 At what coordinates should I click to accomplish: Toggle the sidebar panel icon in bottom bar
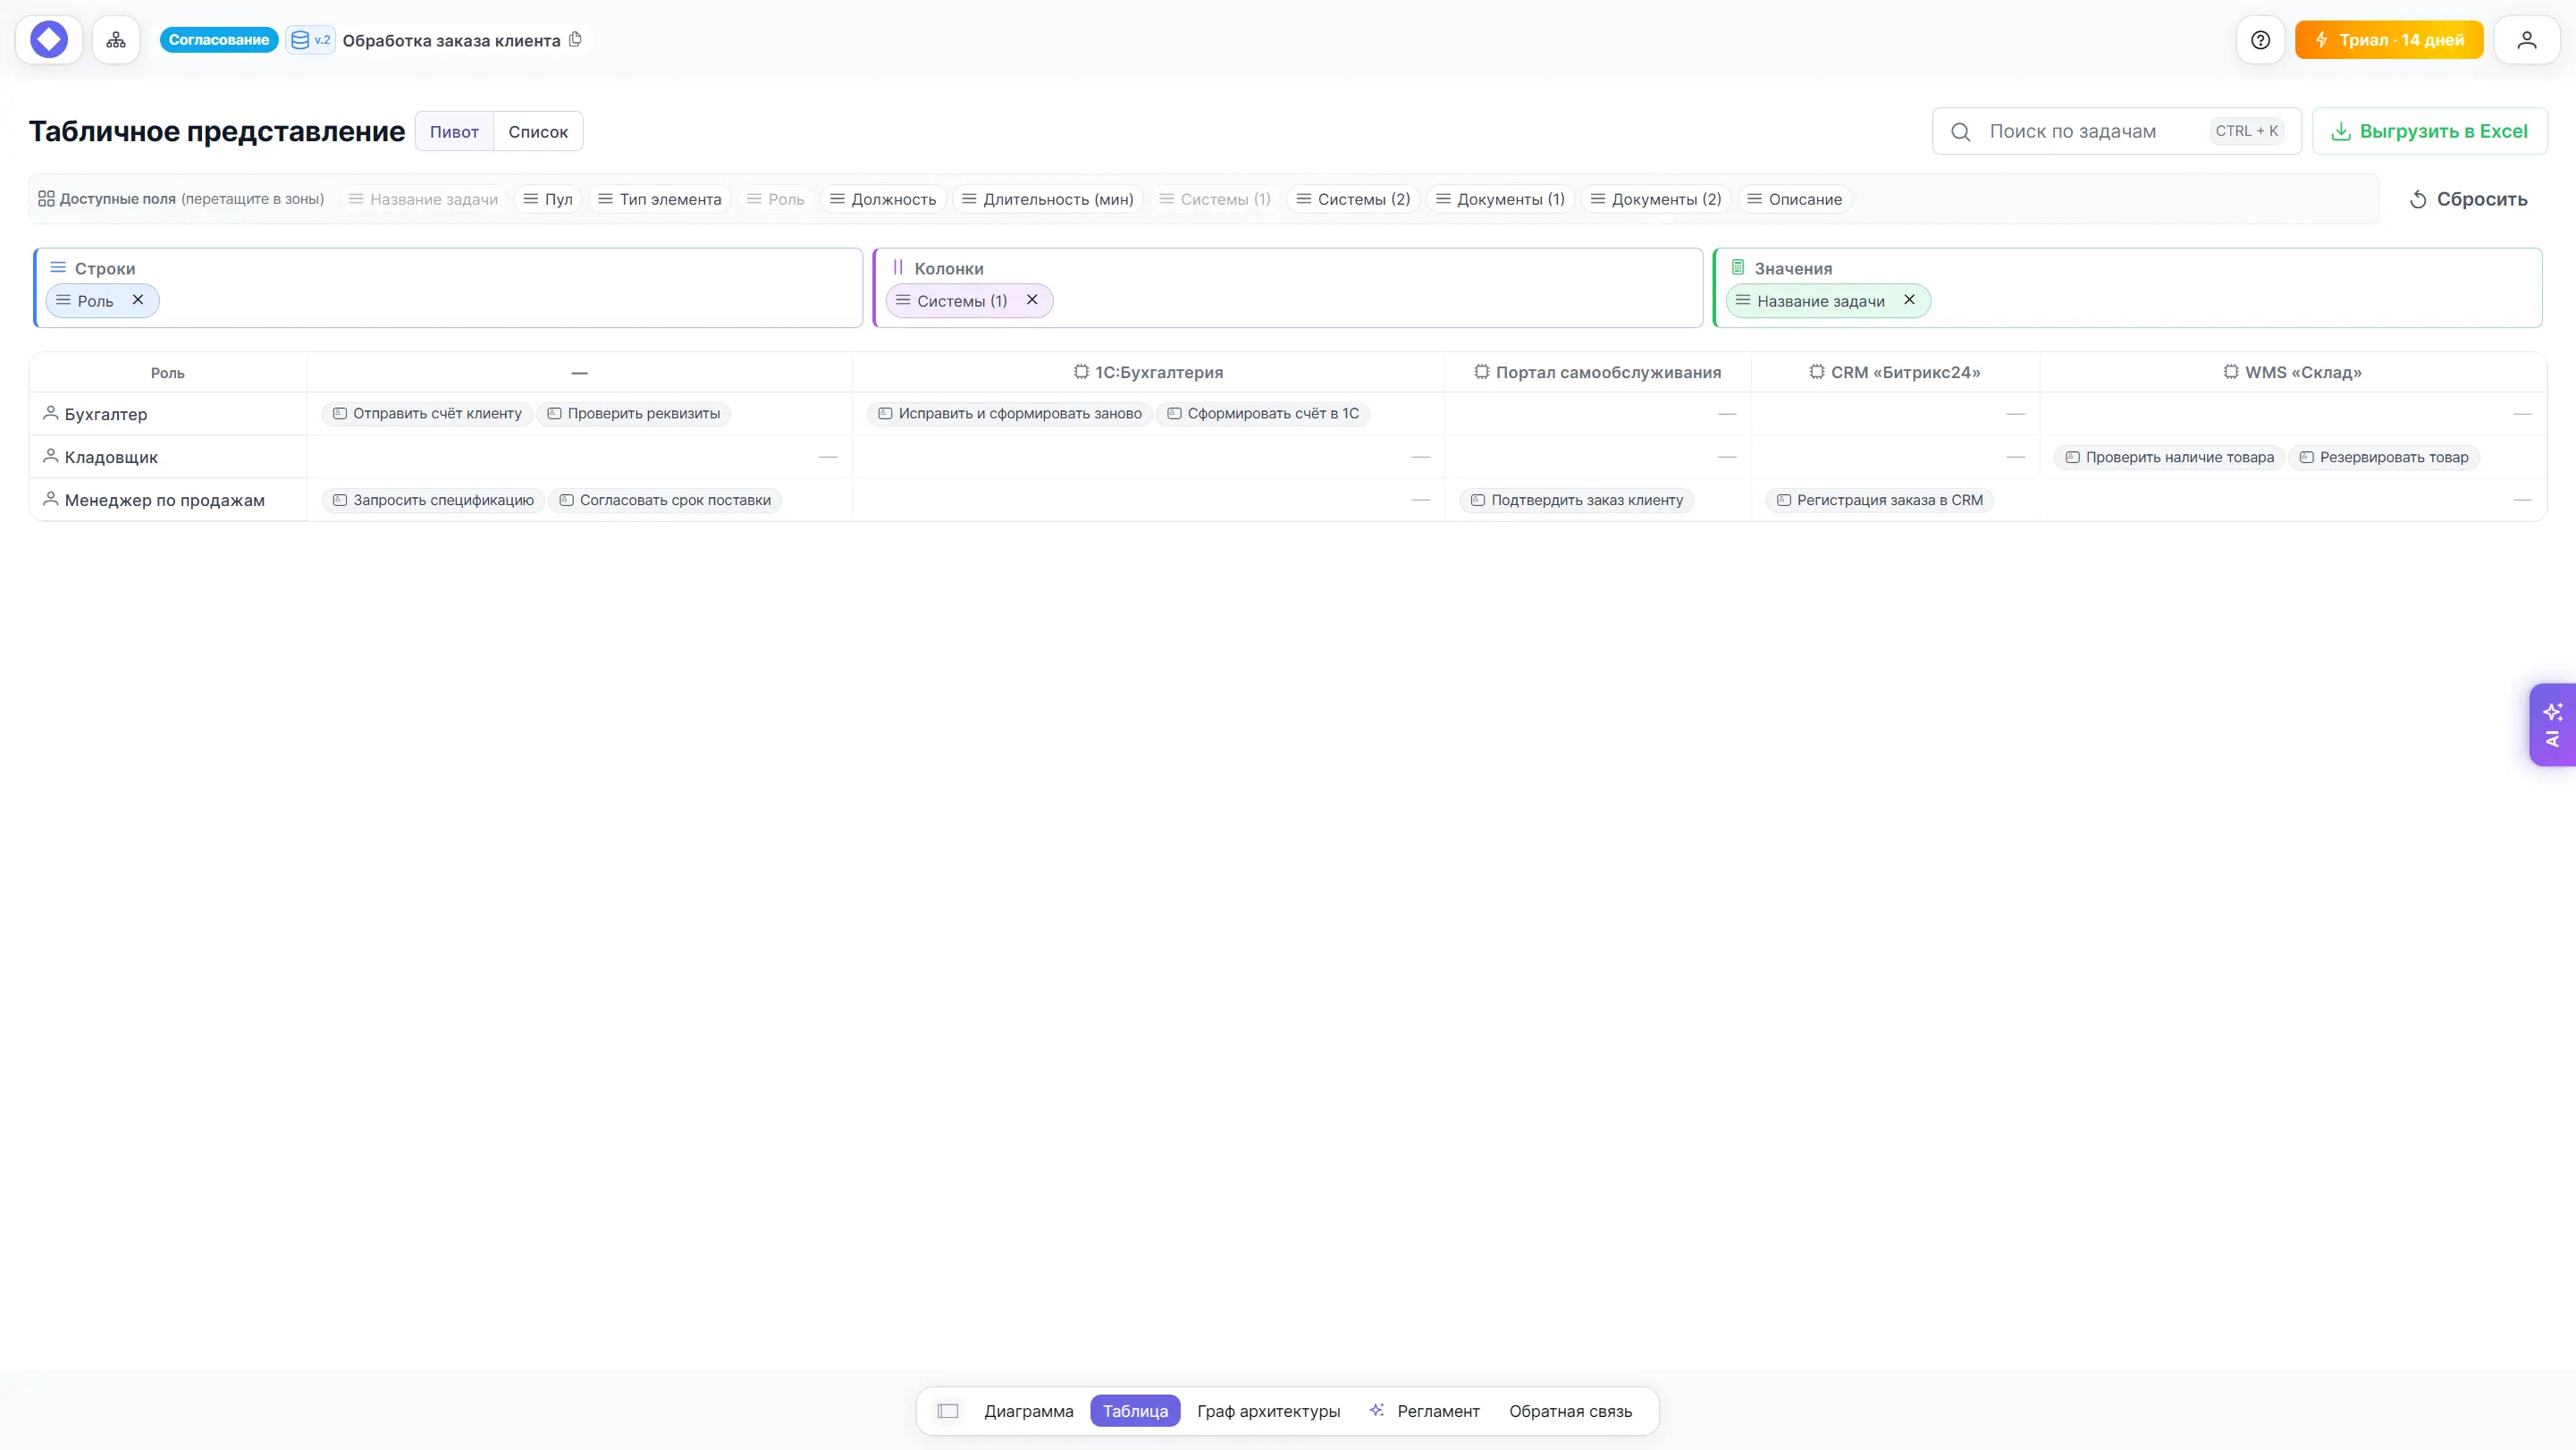(948, 1411)
